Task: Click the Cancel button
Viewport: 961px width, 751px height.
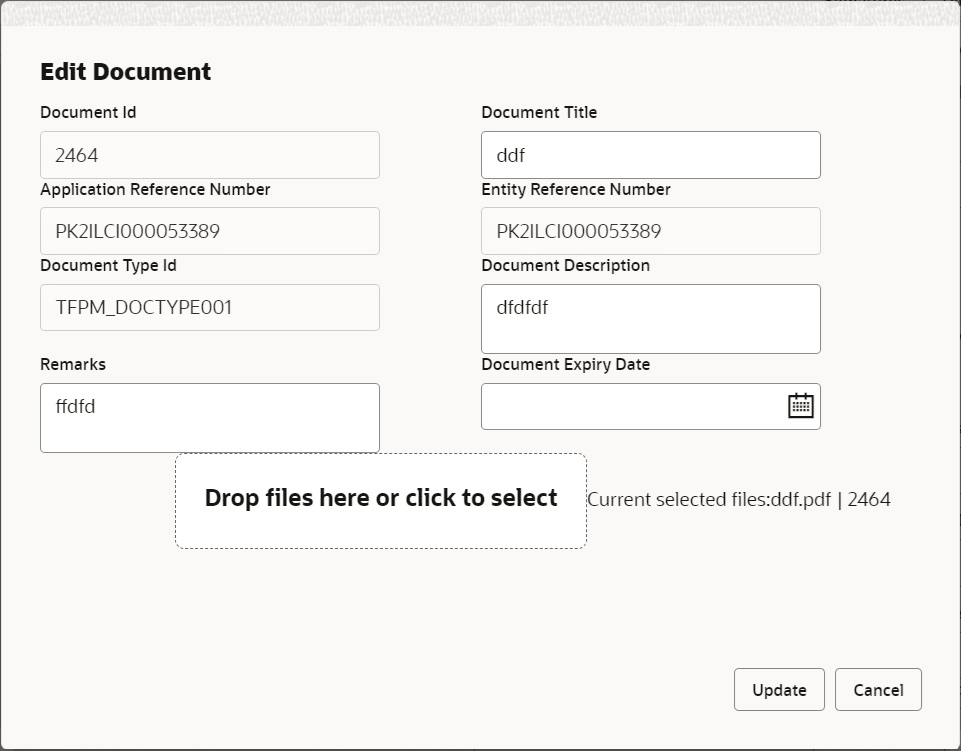Action: (878, 689)
